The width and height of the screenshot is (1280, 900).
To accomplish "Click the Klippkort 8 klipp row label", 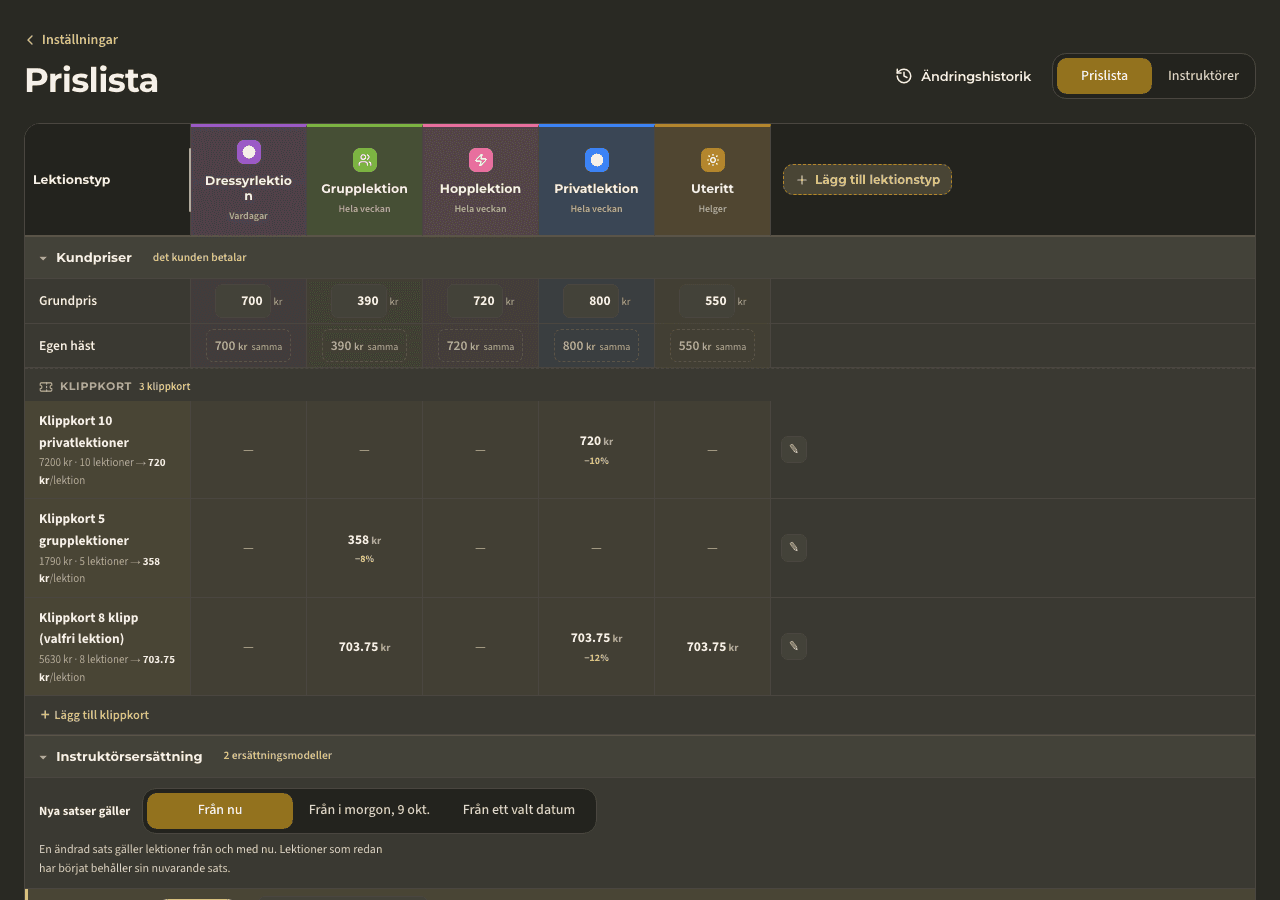I will click(108, 647).
